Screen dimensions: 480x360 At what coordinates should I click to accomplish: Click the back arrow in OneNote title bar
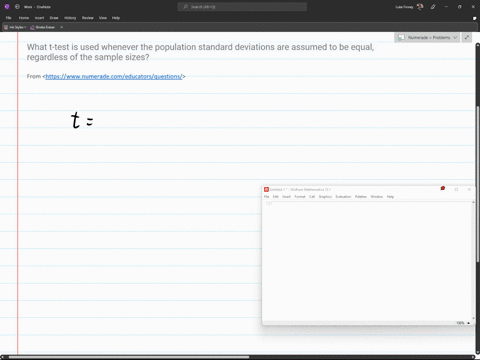(x=17, y=7)
